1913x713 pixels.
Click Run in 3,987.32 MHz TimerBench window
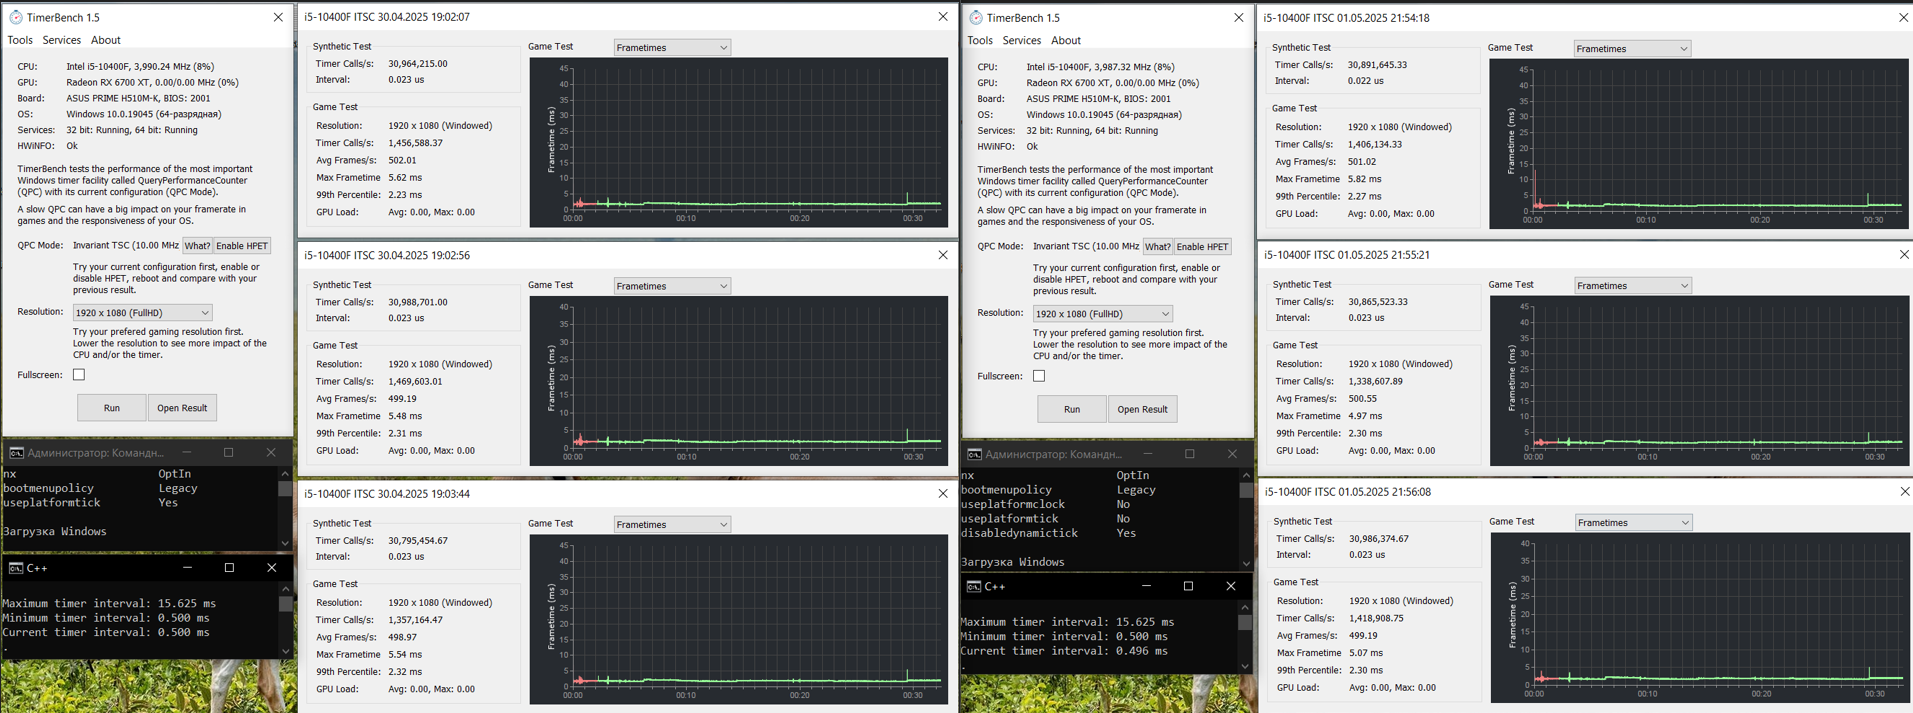click(1072, 409)
